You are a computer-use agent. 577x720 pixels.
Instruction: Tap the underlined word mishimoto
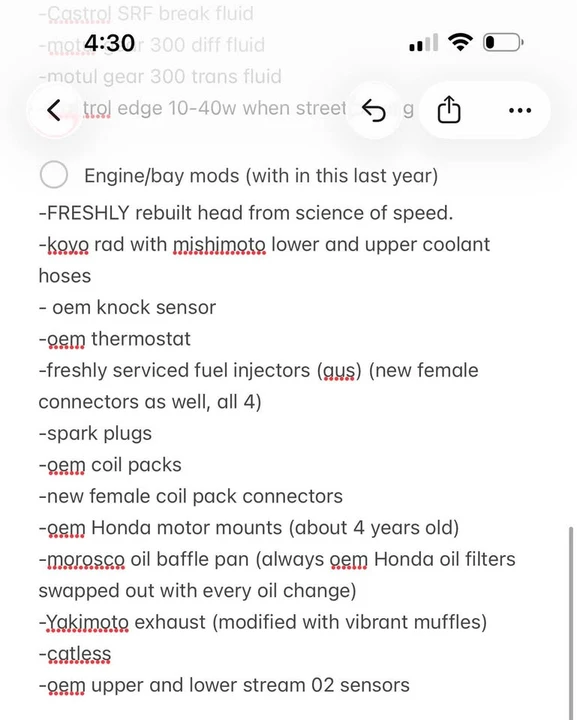click(x=219, y=245)
